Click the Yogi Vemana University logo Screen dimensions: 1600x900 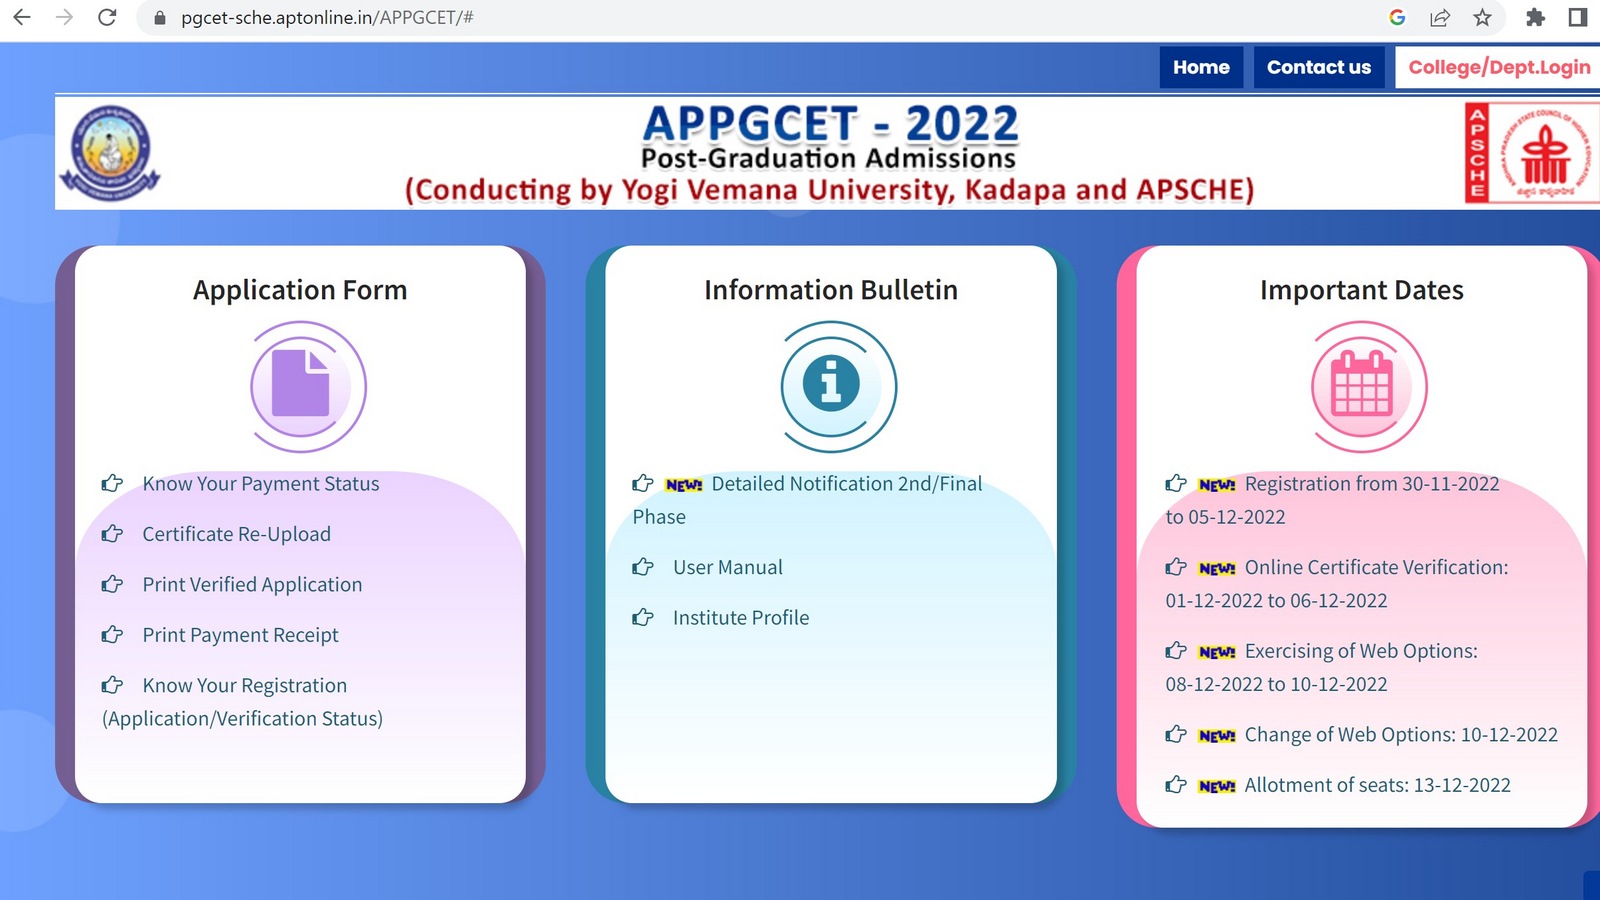110,153
